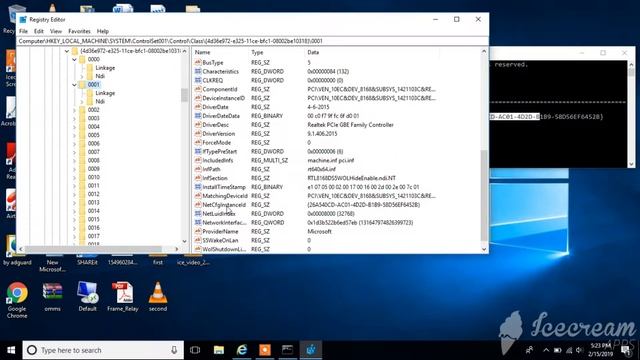Select the MatchingDeviceId value name
The height and width of the screenshot is (360, 640).
coord(225,196)
